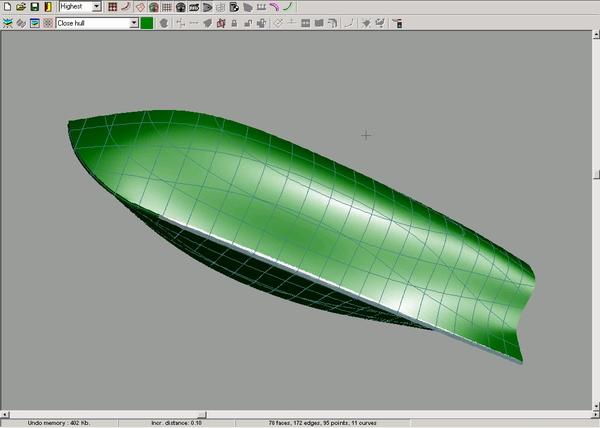600x428 pixels.
Task: Save the model with the floppy disk icon
Action: 34,7
